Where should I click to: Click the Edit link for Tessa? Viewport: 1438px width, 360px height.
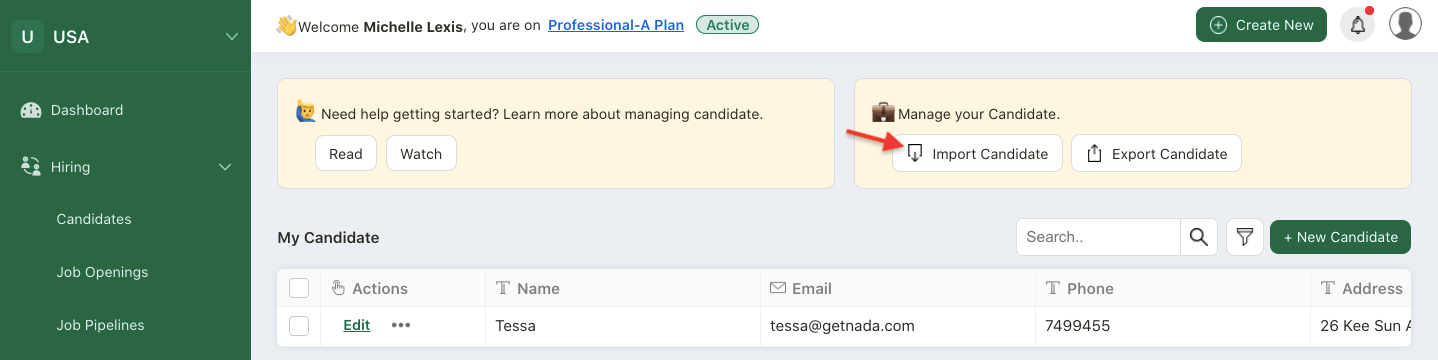click(x=356, y=325)
